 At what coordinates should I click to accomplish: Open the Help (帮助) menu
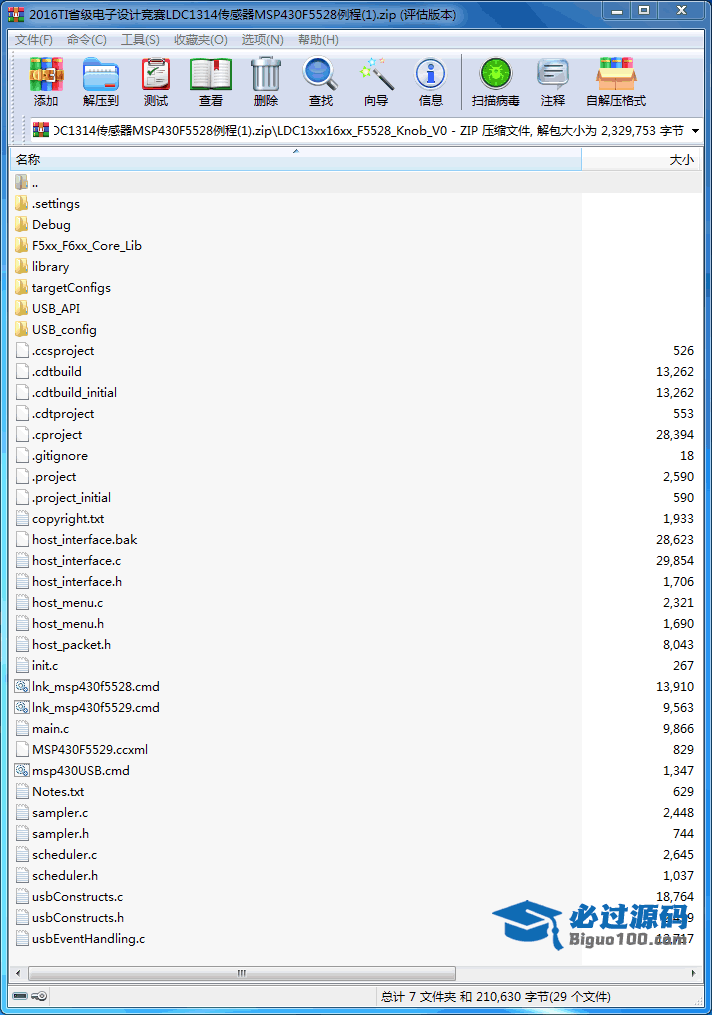pos(318,39)
